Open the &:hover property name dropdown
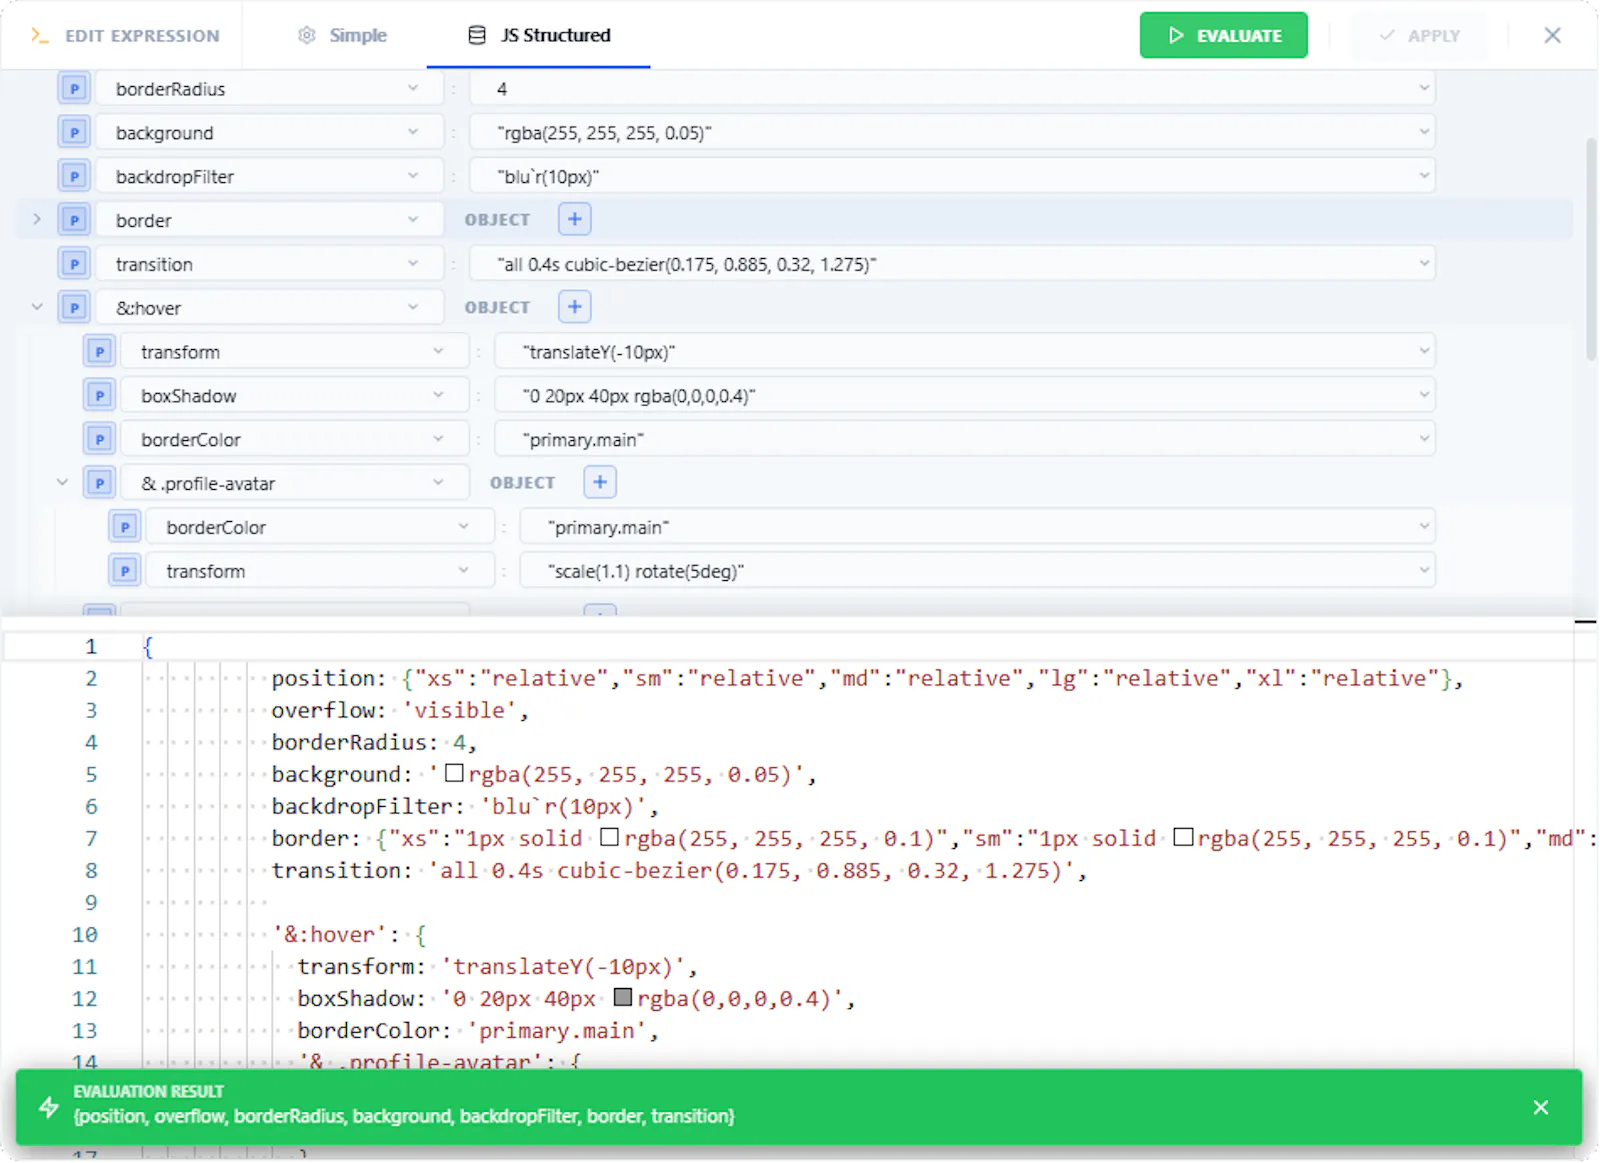This screenshot has height=1163, width=1600. 412,307
